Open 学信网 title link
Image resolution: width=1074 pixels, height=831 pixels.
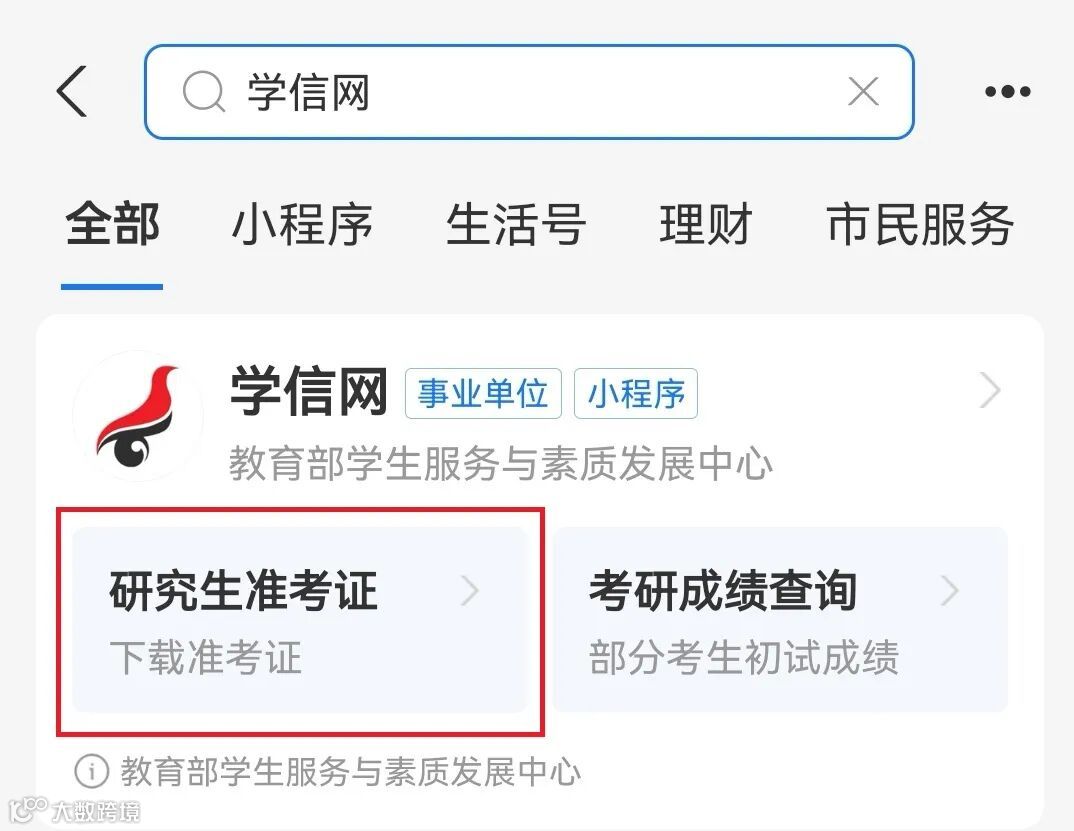coord(309,390)
